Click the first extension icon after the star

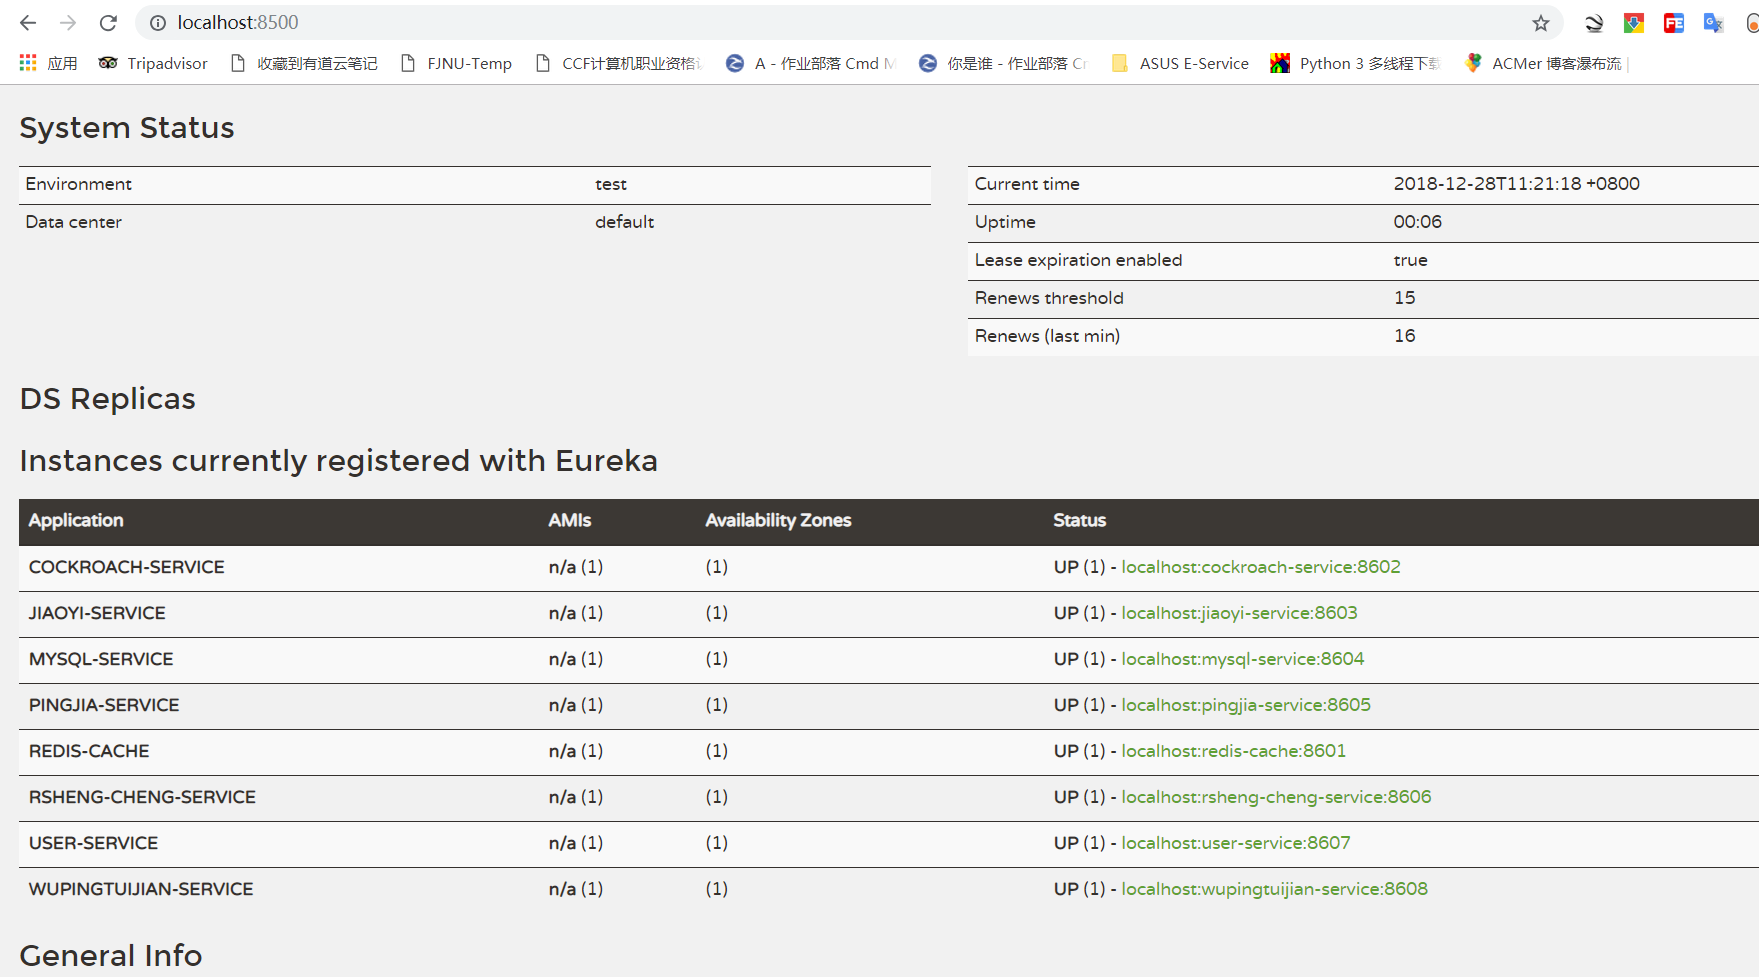1594,23
